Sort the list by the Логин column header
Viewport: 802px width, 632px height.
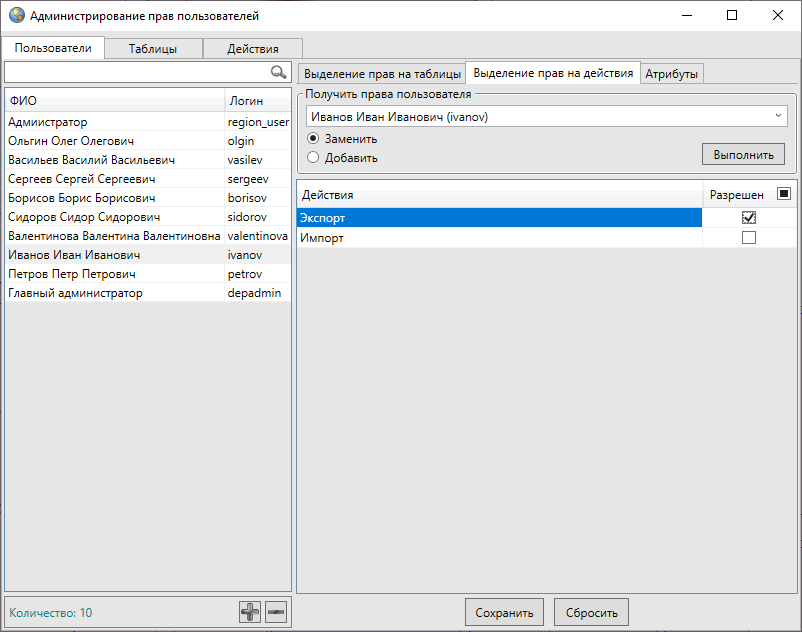[257, 101]
